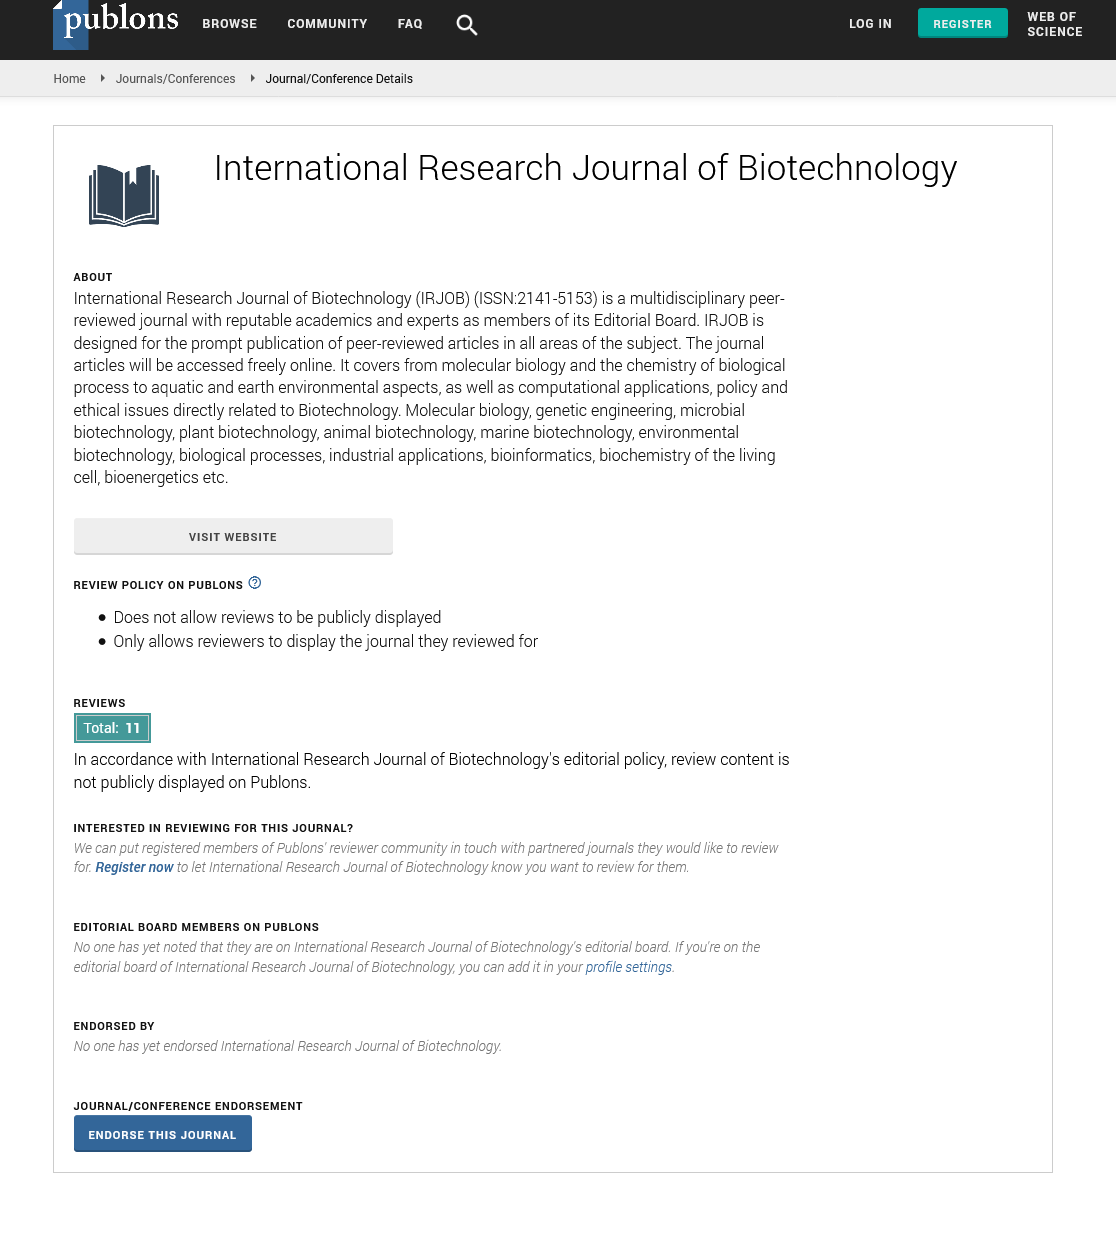
Task: Open Journals/Conferences breadcrumb
Action: pyautogui.click(x=175, y=79)
